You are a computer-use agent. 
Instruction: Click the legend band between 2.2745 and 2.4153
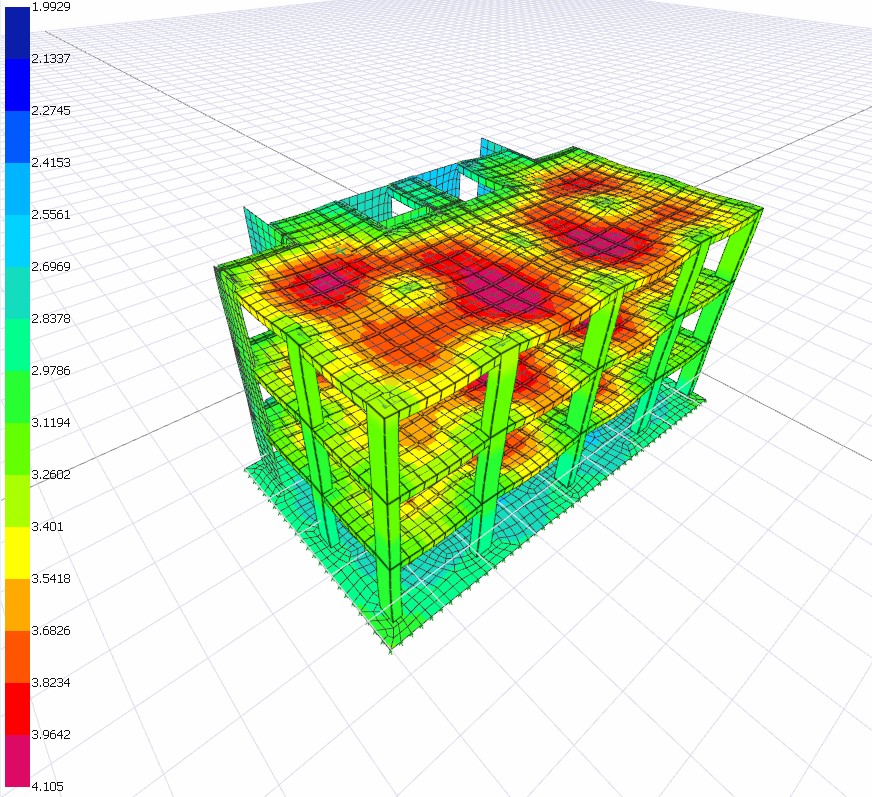[x=17, y=136]
